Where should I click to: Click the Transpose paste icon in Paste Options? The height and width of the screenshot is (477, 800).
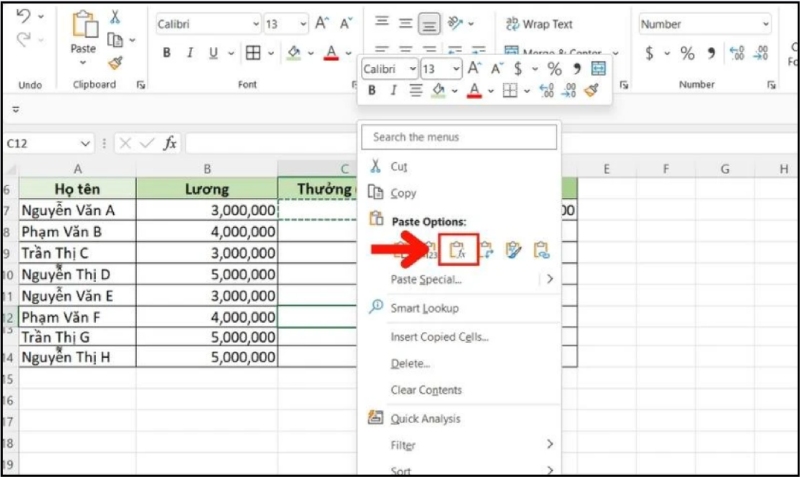[x=488, y=250]
